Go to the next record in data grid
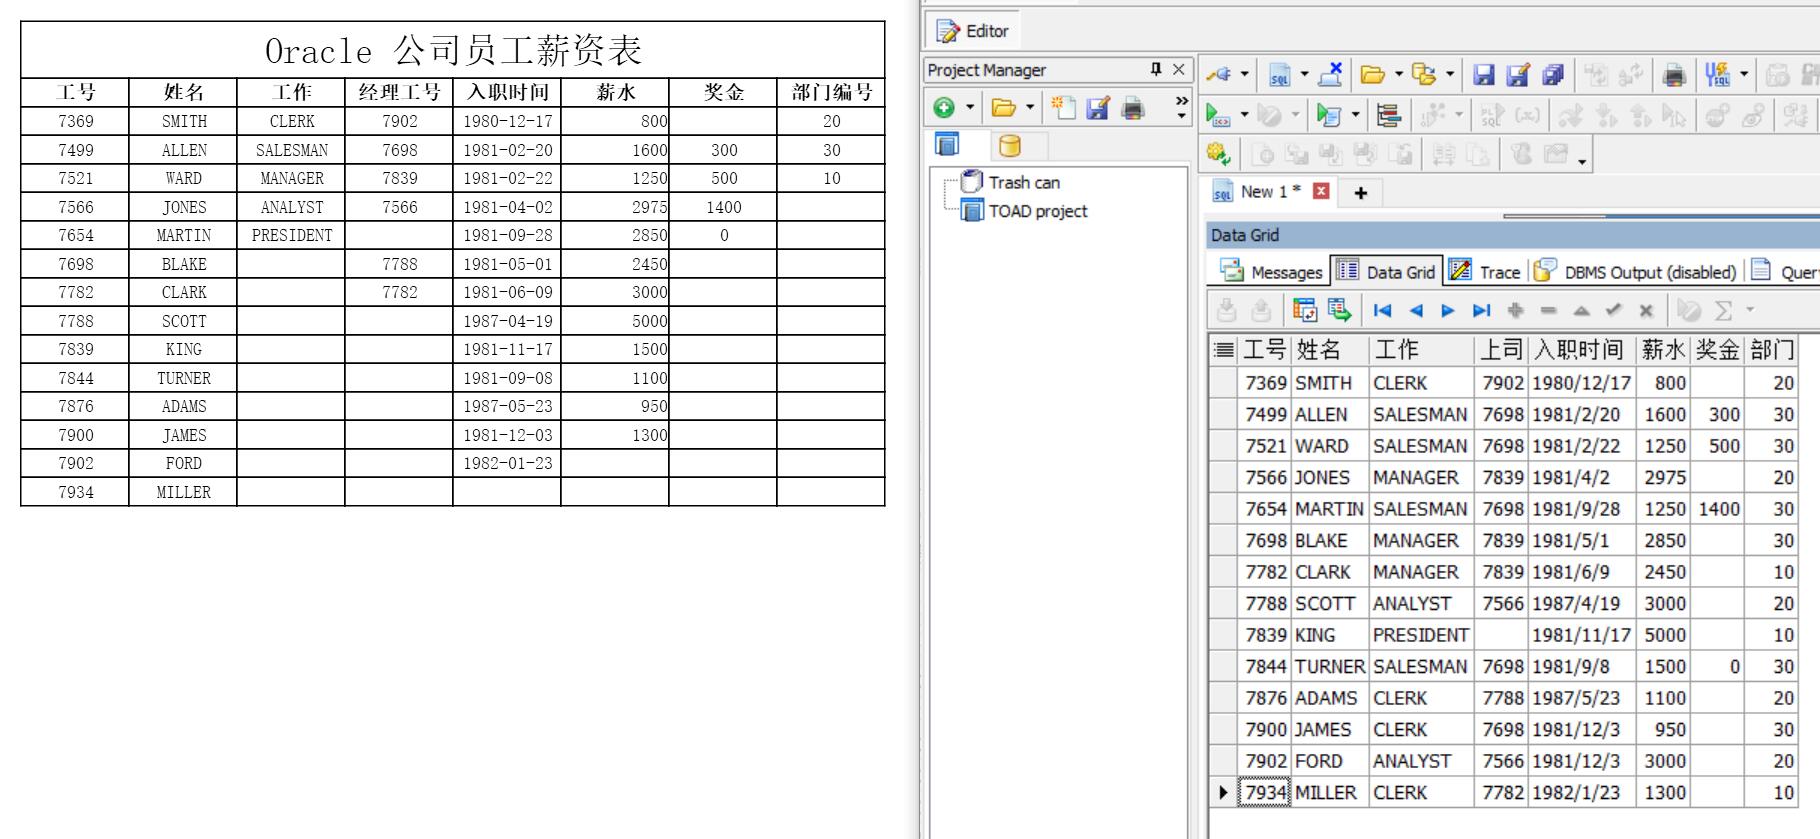The width and height of the screenshot is (1820, 839). pos(1447,311)
